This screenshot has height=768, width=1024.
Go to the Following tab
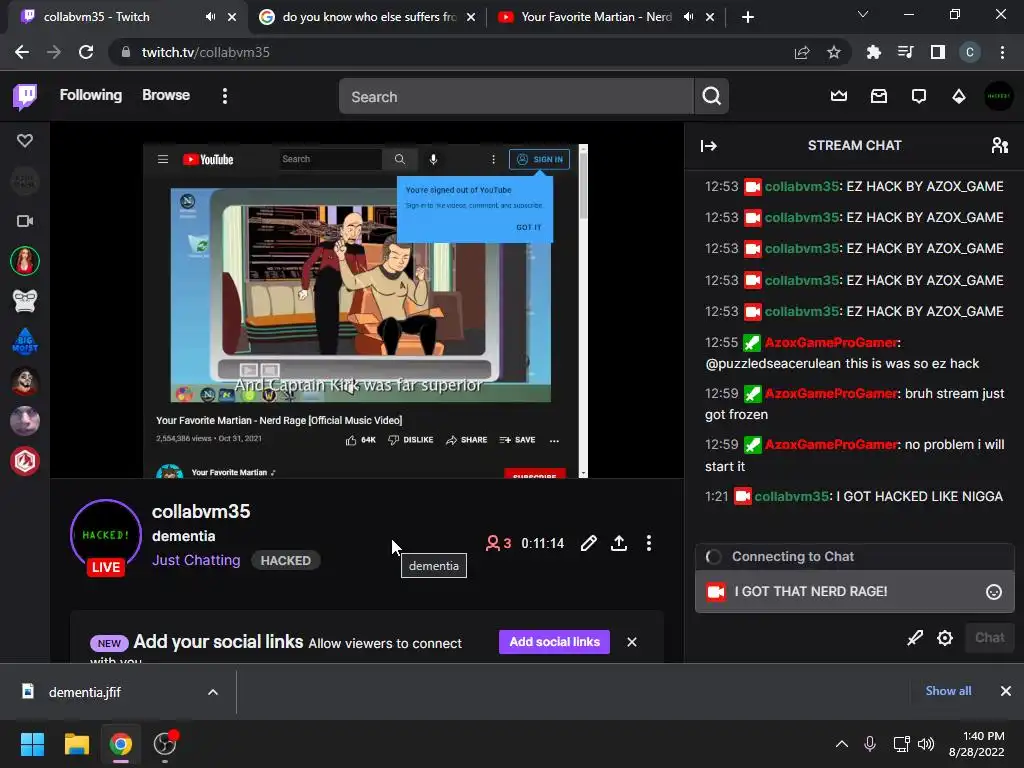point(91,95)
